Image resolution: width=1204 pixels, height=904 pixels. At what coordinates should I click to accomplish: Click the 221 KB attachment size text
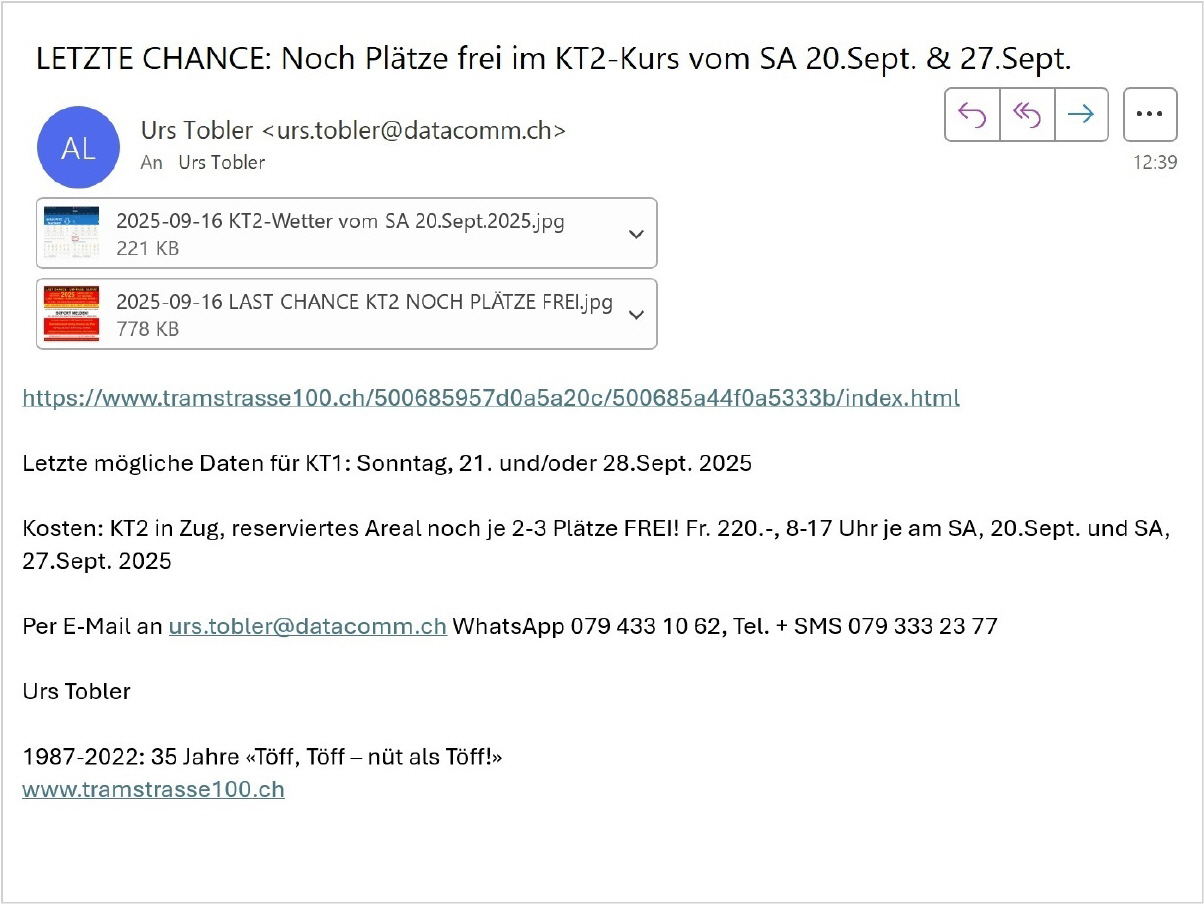tap(148, 248)
